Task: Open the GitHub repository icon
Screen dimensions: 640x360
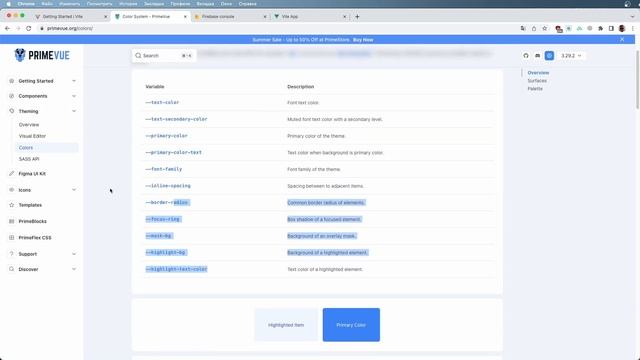Action: (x=526, y=56)
